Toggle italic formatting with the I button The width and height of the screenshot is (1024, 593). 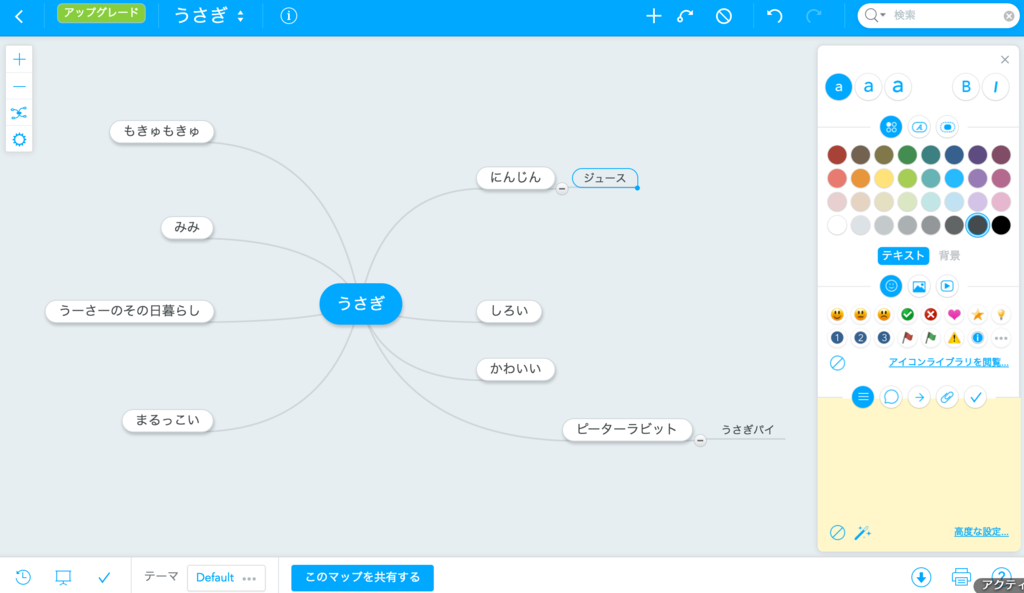click(x=996, y=88)
